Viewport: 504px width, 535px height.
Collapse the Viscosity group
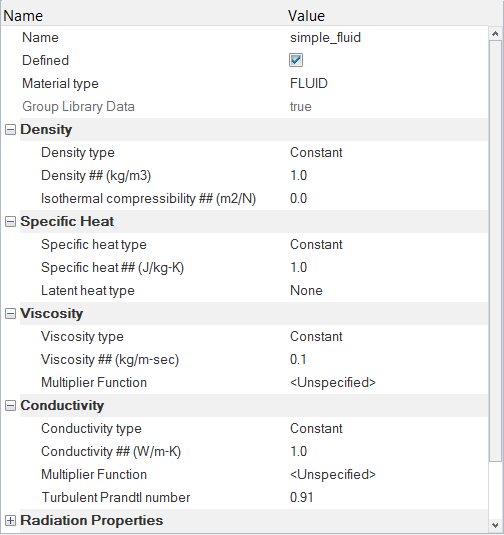coord(10,314)
